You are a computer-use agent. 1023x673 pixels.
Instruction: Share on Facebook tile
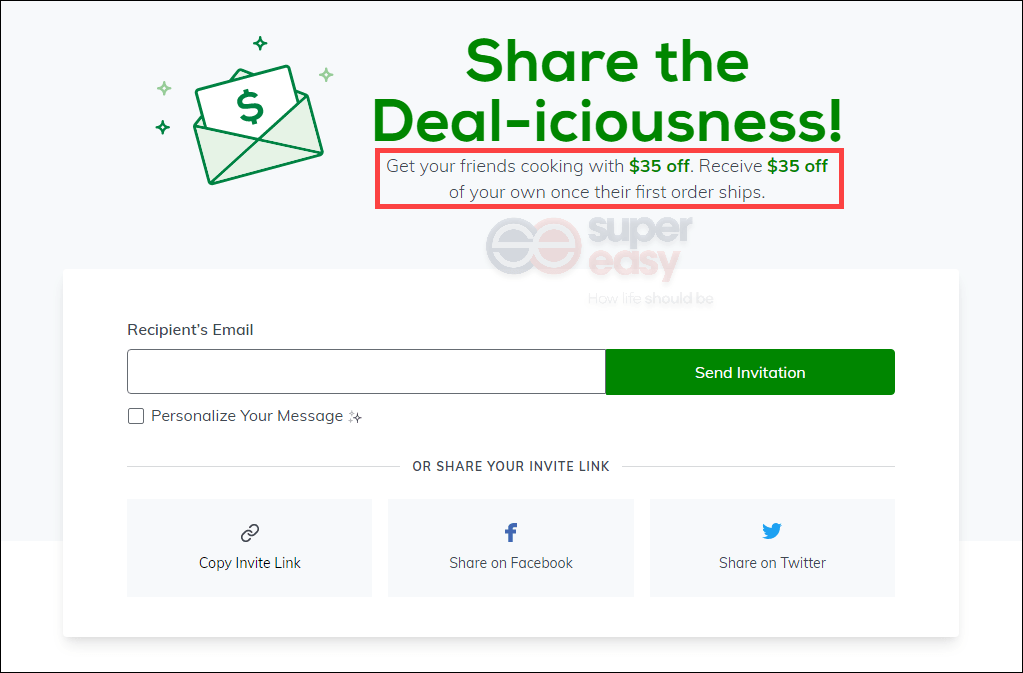click(511, 548)
